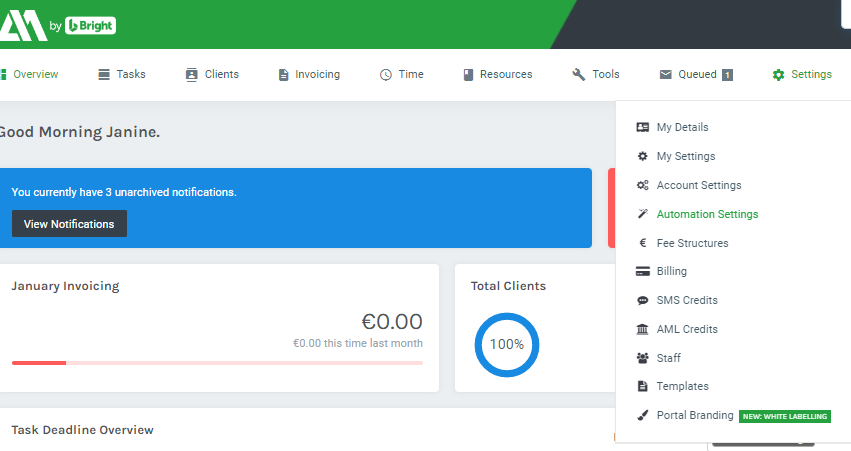851x451 pixels.
Task: Click the Billing credit card icon
Action: coord(643,271)
